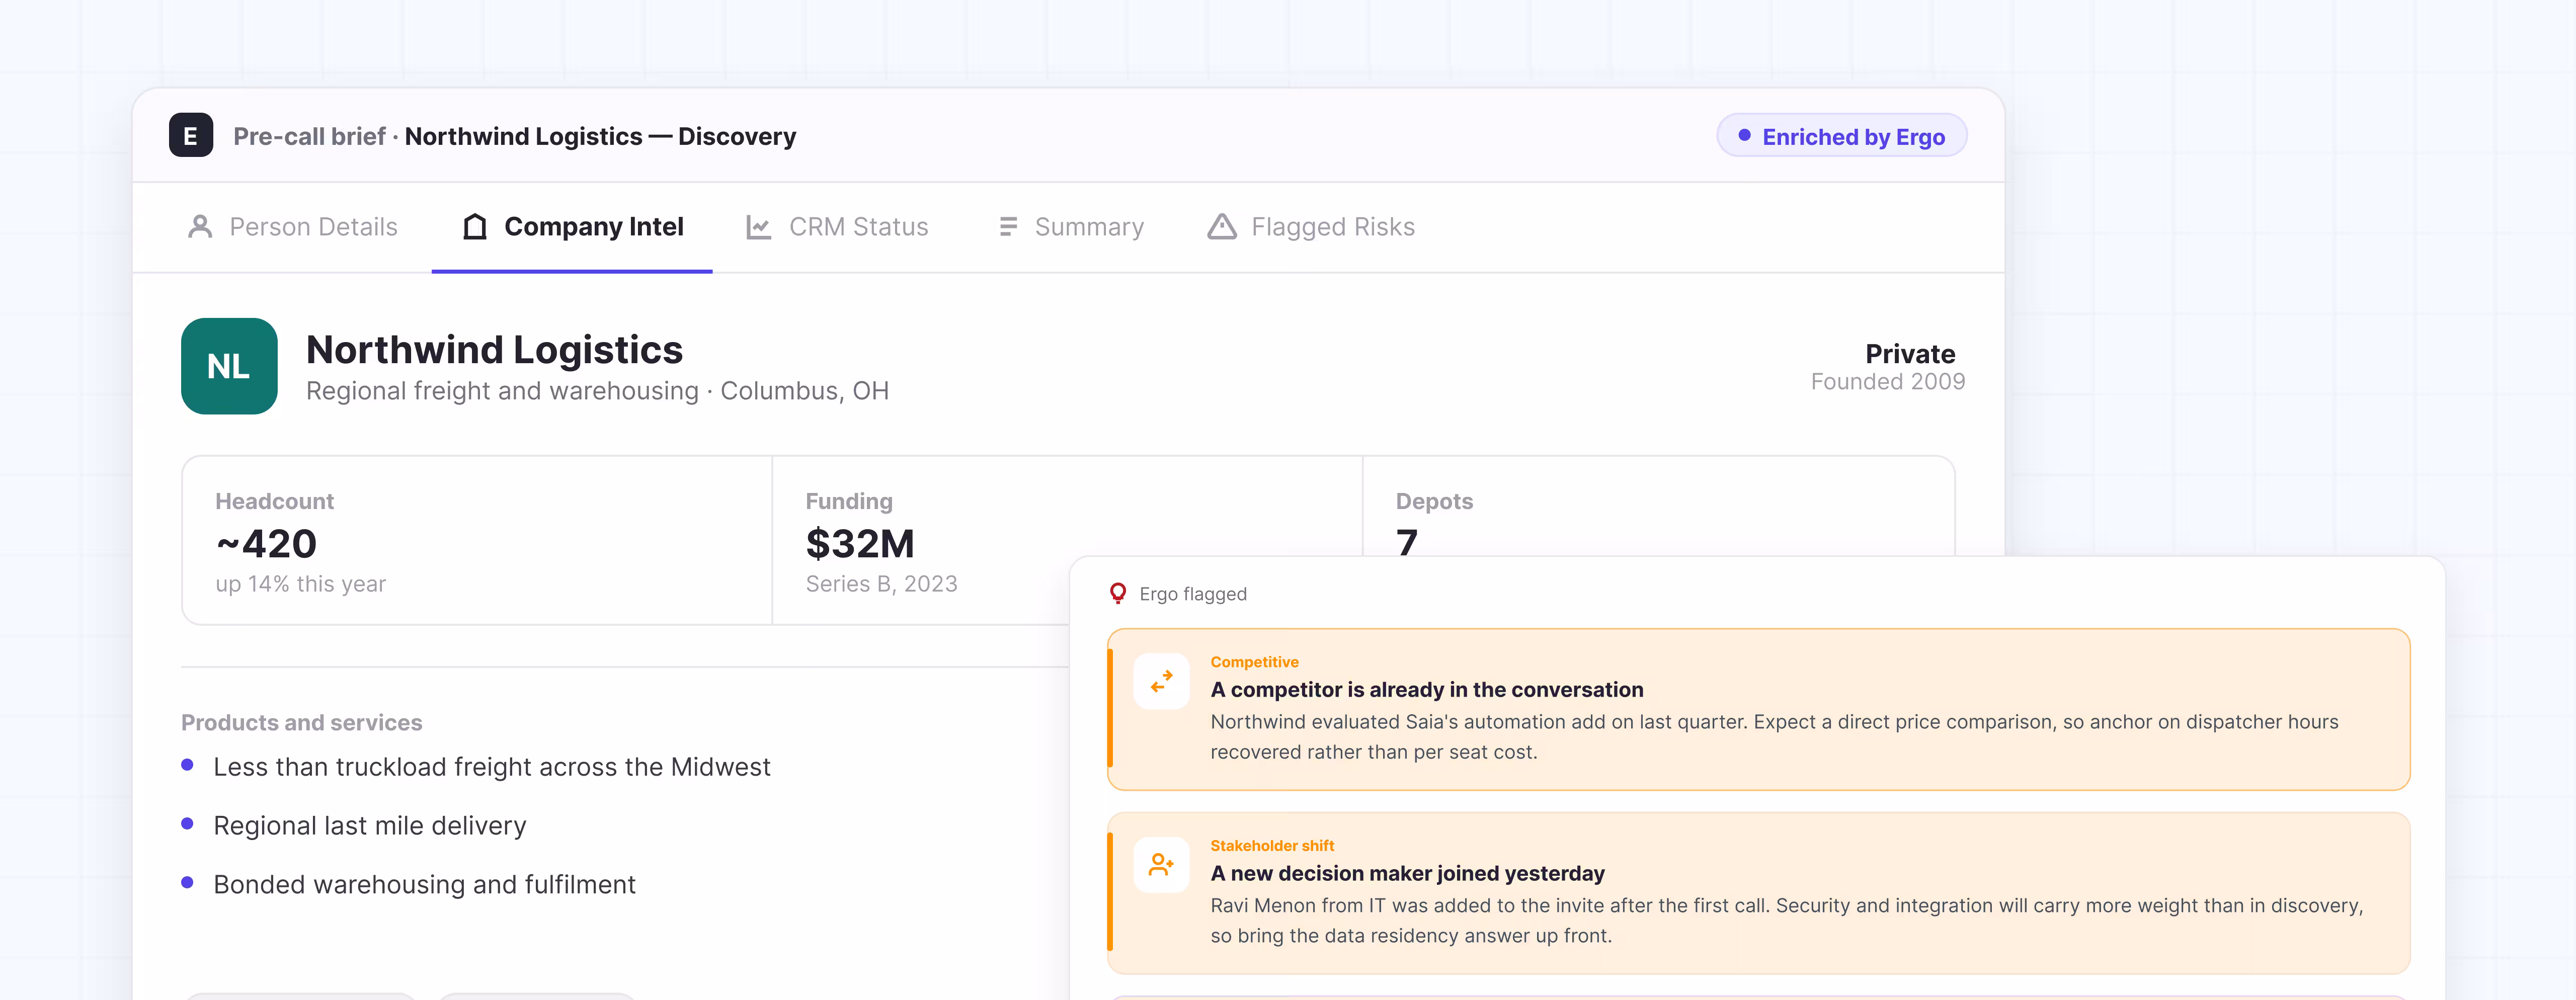Click "Founded 2009" text
Image resolution: width=2576 pixels, height=1000 pixels.
pyautogui.click(x=1888, y=381)
